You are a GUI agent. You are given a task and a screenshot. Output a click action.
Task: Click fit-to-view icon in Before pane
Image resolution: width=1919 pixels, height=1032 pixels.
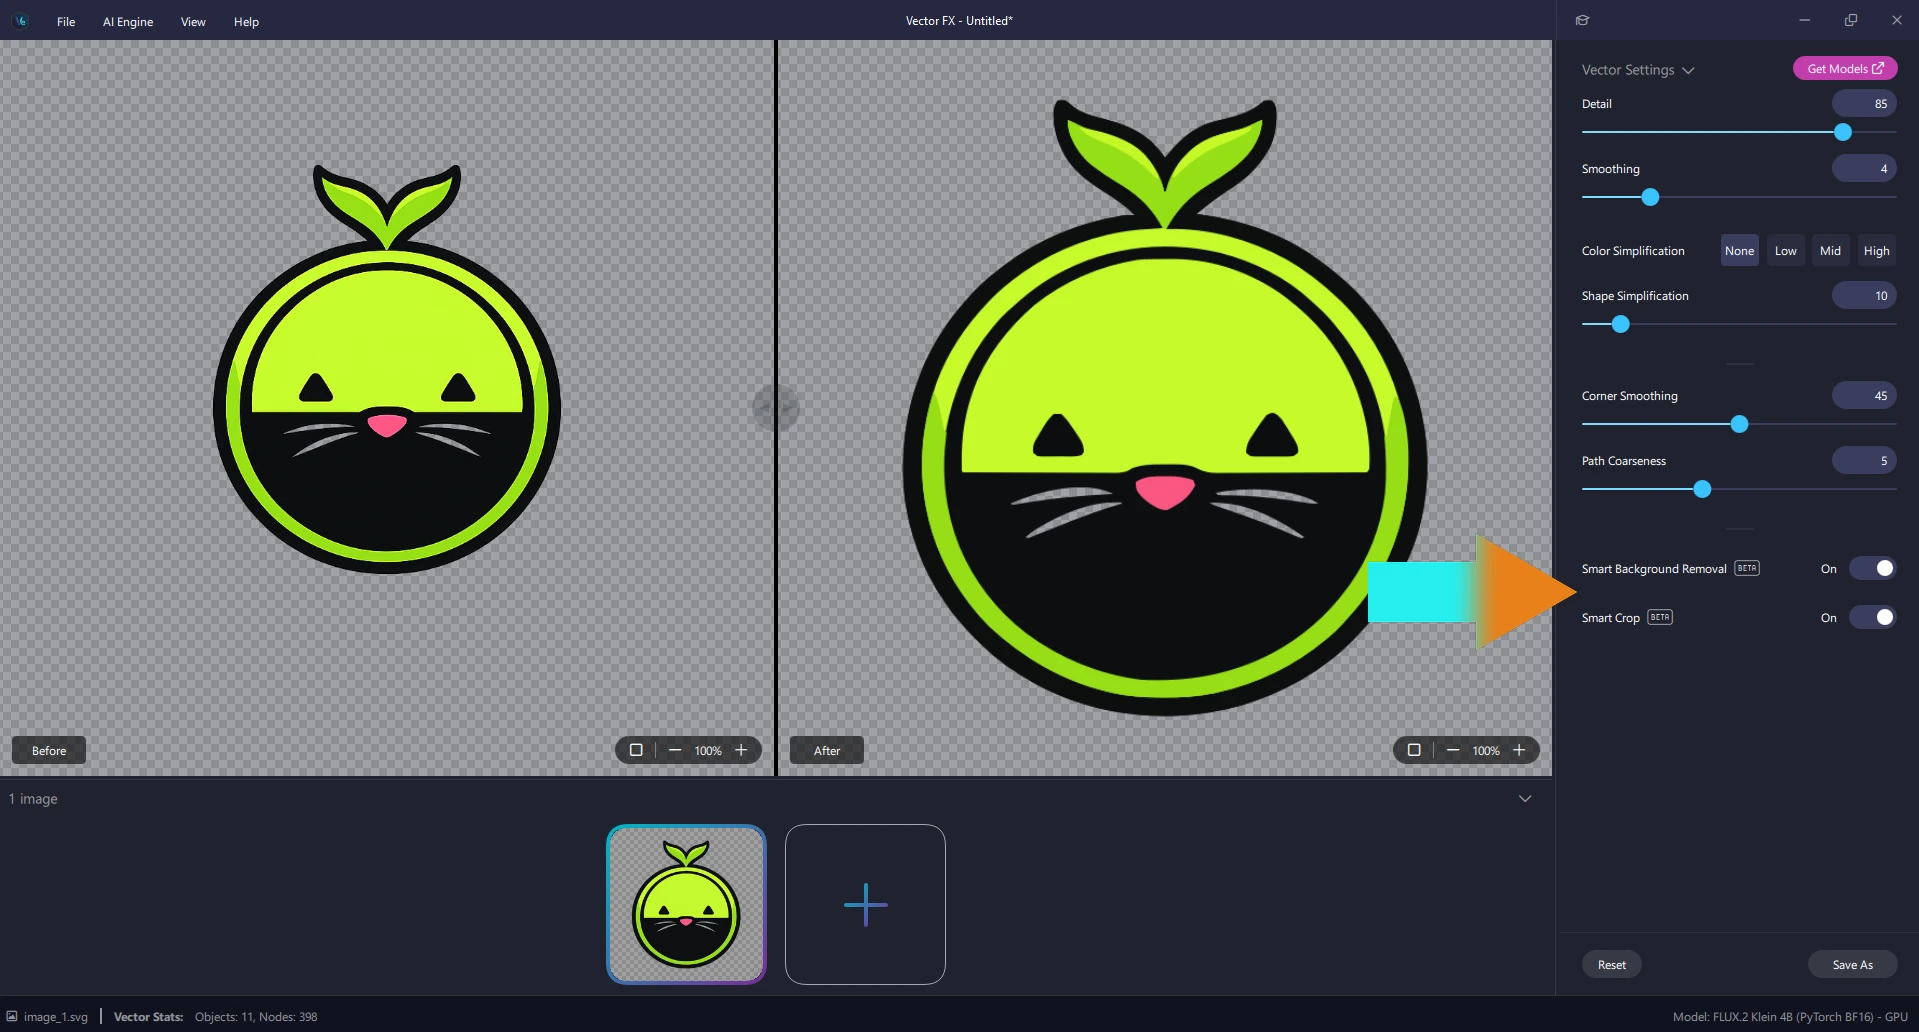(636, 750)
